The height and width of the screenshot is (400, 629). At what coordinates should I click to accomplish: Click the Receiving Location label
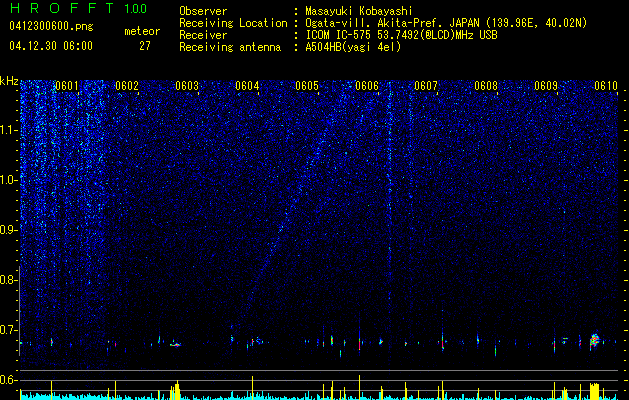coord(233,23)
